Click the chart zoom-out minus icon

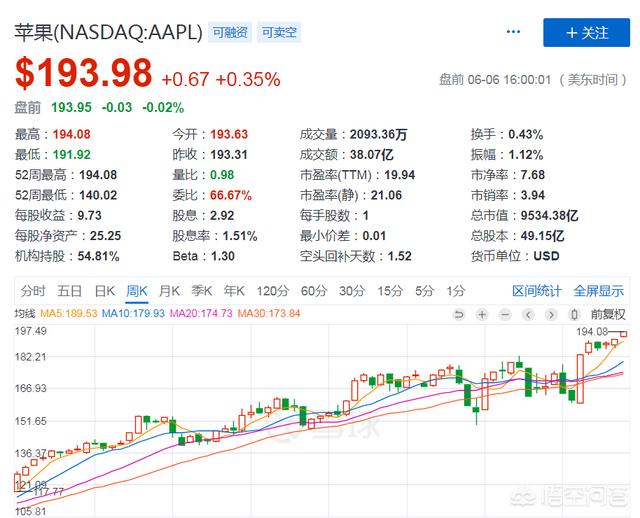coord(505,315)
